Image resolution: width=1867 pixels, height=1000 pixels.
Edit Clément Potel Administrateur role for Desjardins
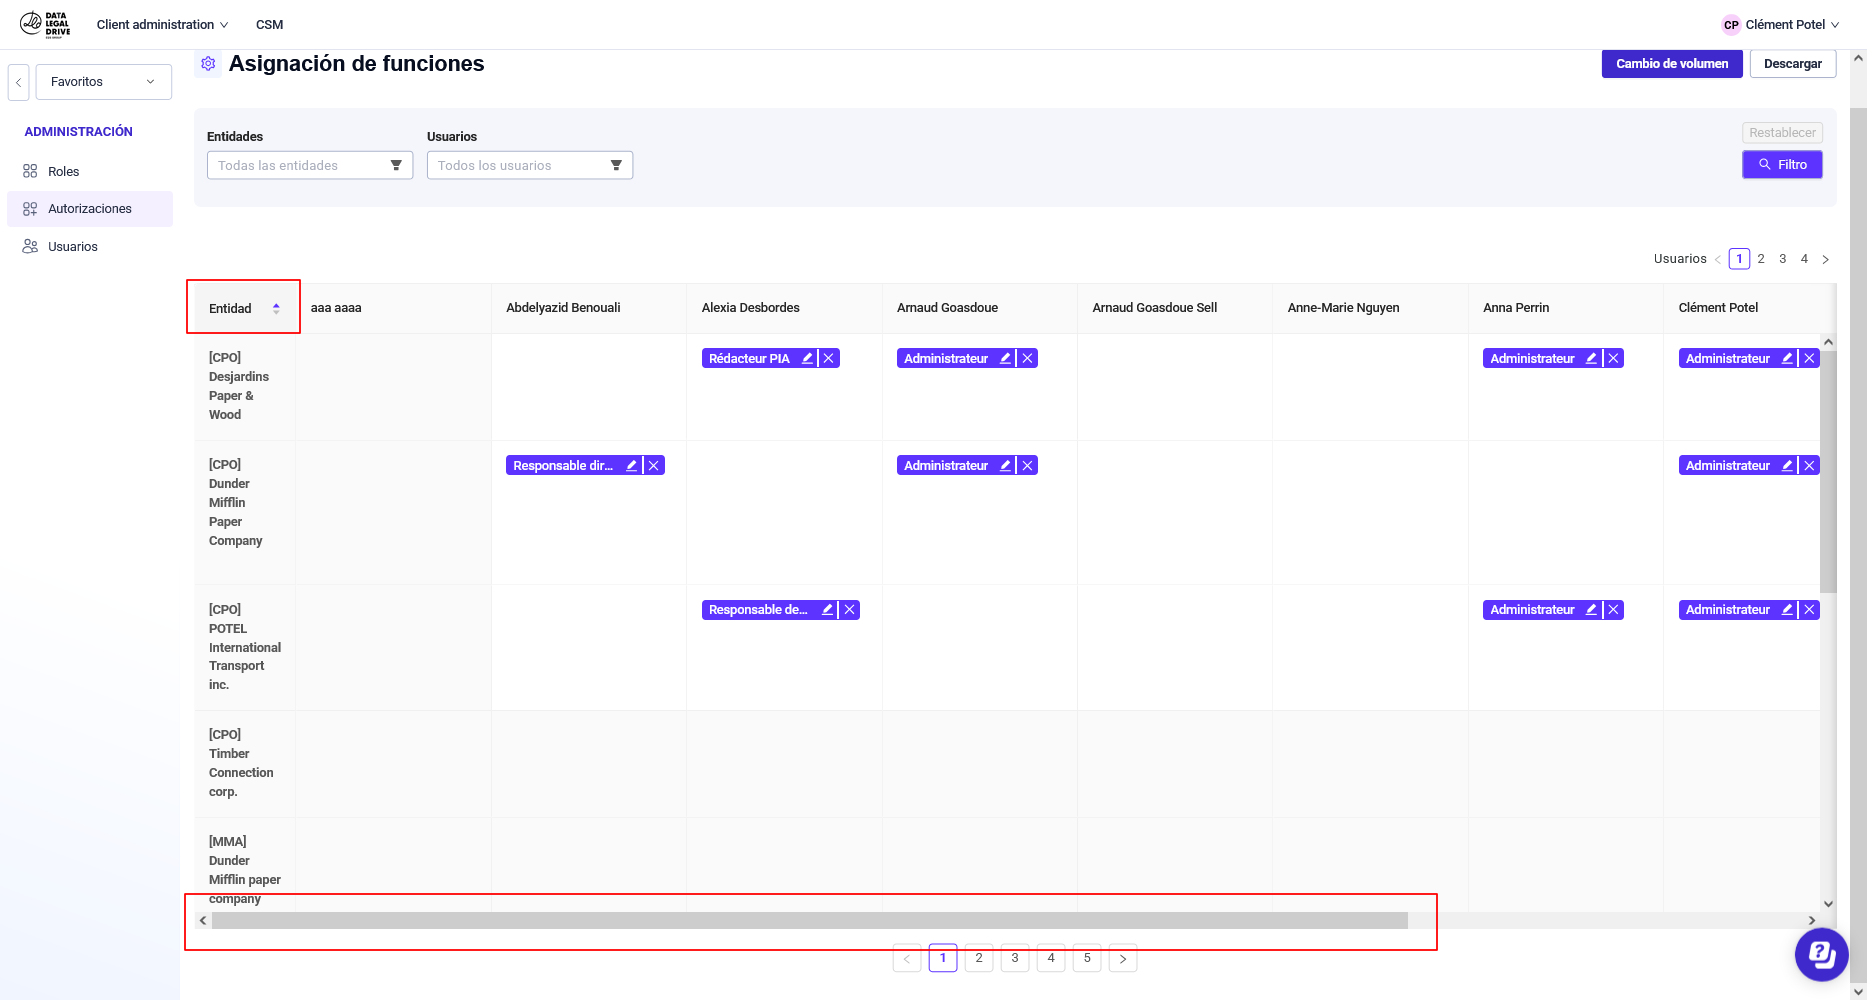click(1787, 358)
